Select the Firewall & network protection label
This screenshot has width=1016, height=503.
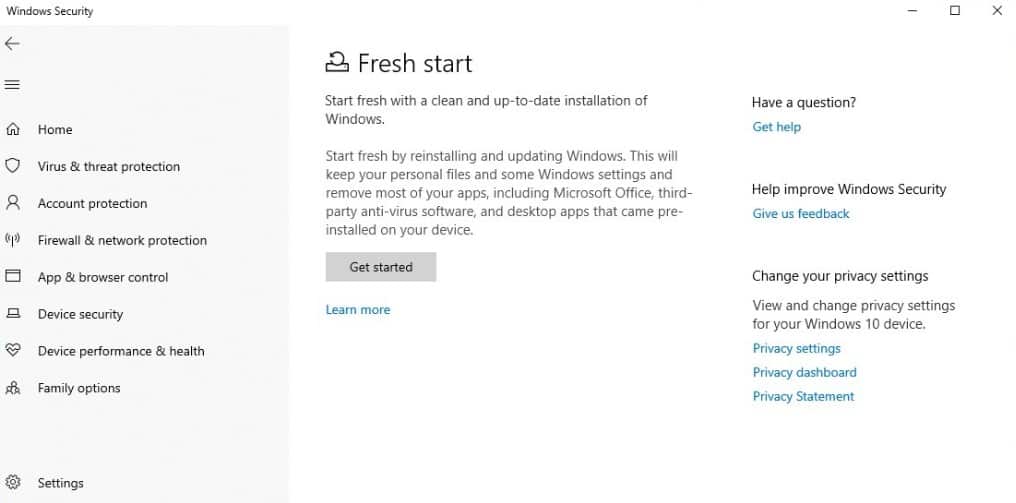(122, 240)
